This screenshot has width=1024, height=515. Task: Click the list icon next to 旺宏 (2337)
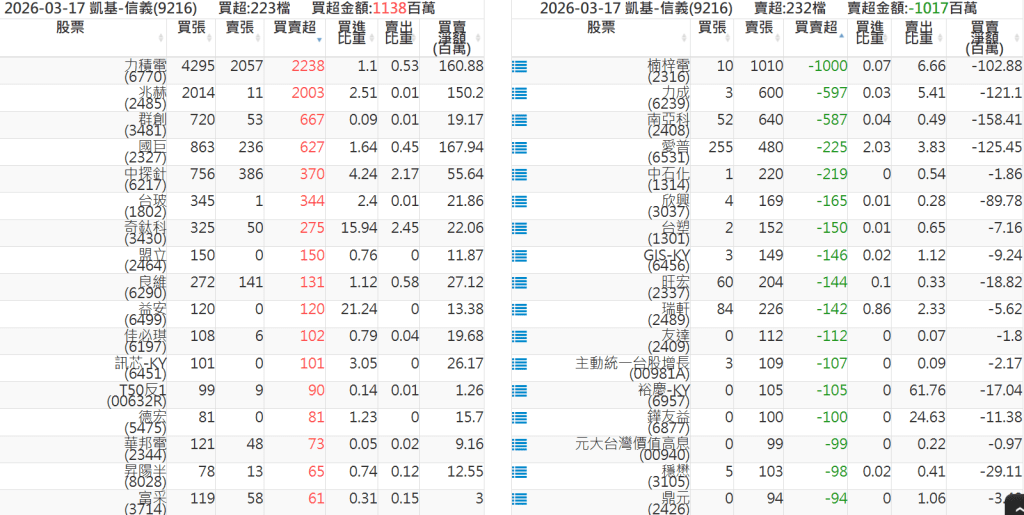[519, 283]
